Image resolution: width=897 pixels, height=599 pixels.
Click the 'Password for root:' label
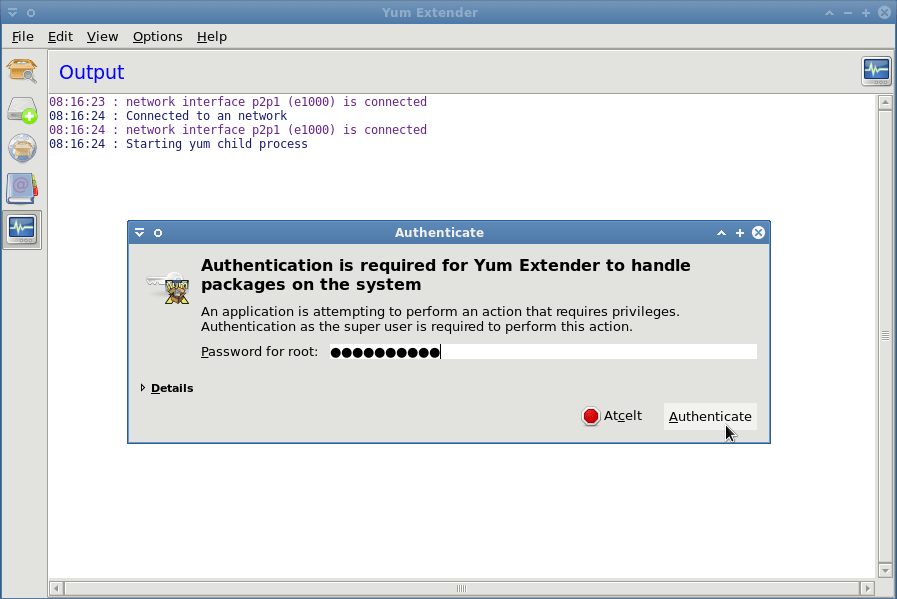click(259, 352)
